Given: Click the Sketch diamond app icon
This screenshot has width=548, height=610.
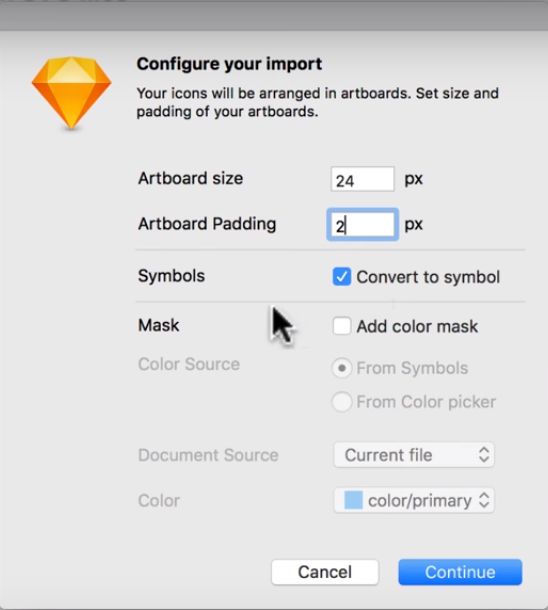Looking at the screenshot, I should pos(72,93).
